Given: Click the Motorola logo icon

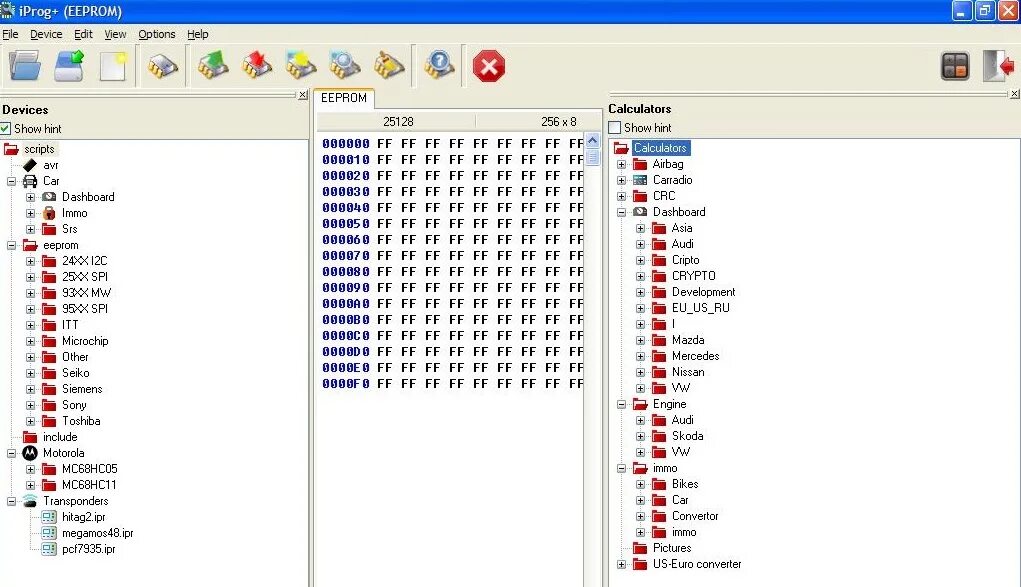Looking at the screenshot, I should coord(30,453).
